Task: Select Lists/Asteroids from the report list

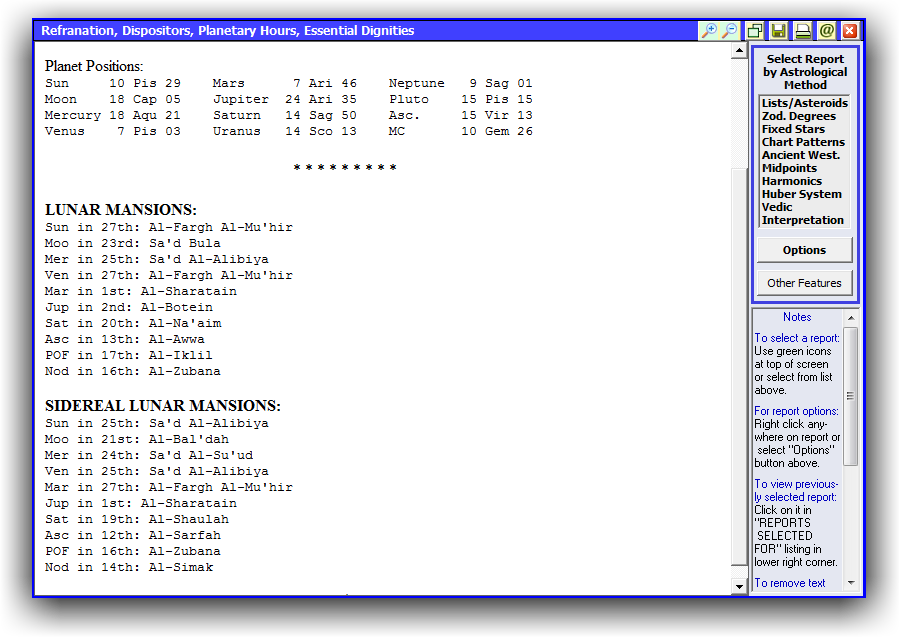Action: tap(804, 103)
